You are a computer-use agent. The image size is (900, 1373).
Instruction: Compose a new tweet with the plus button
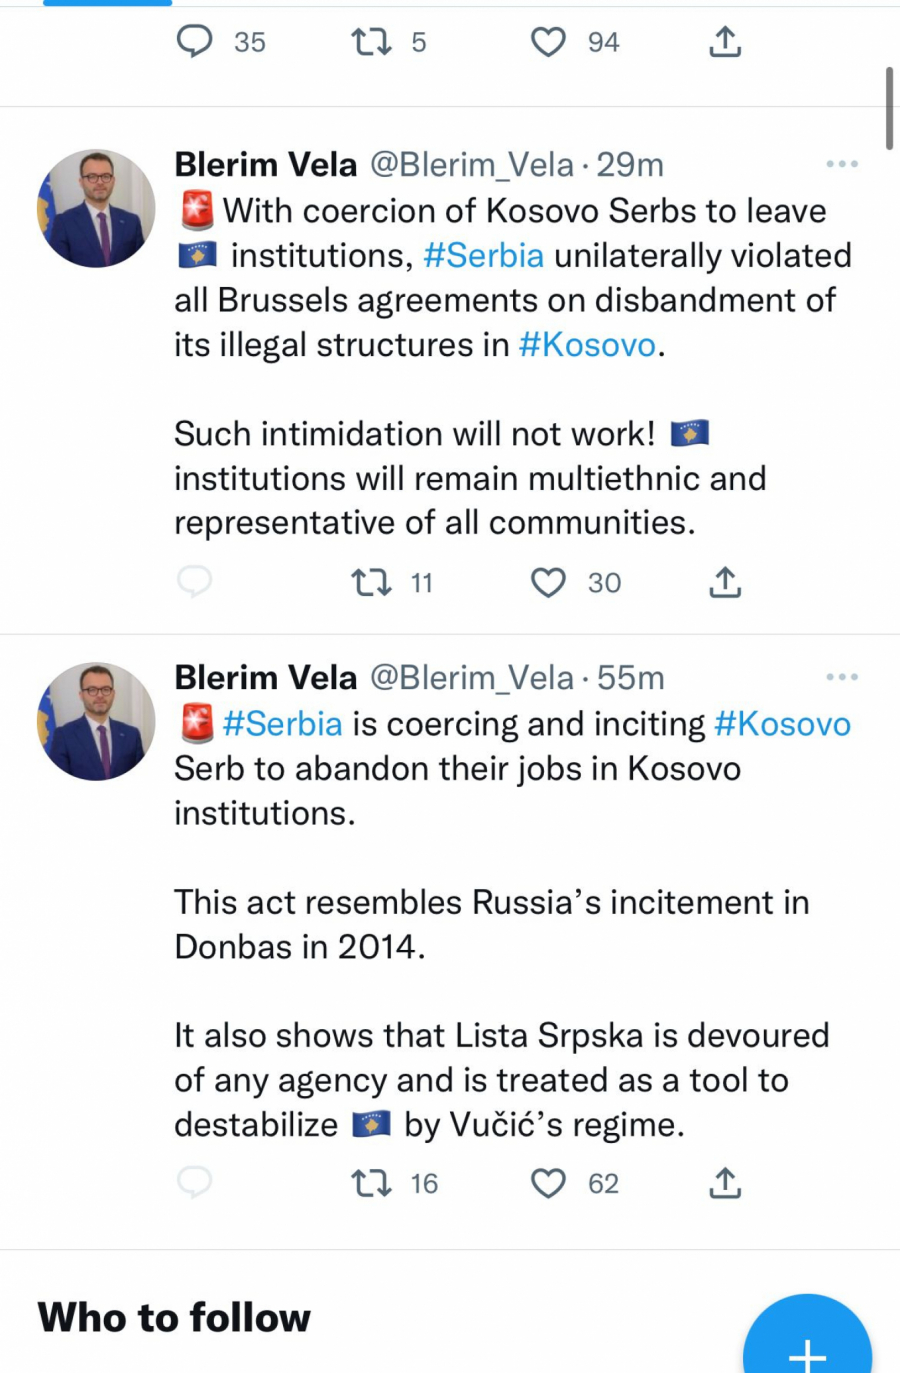[x=806, y=1357]
